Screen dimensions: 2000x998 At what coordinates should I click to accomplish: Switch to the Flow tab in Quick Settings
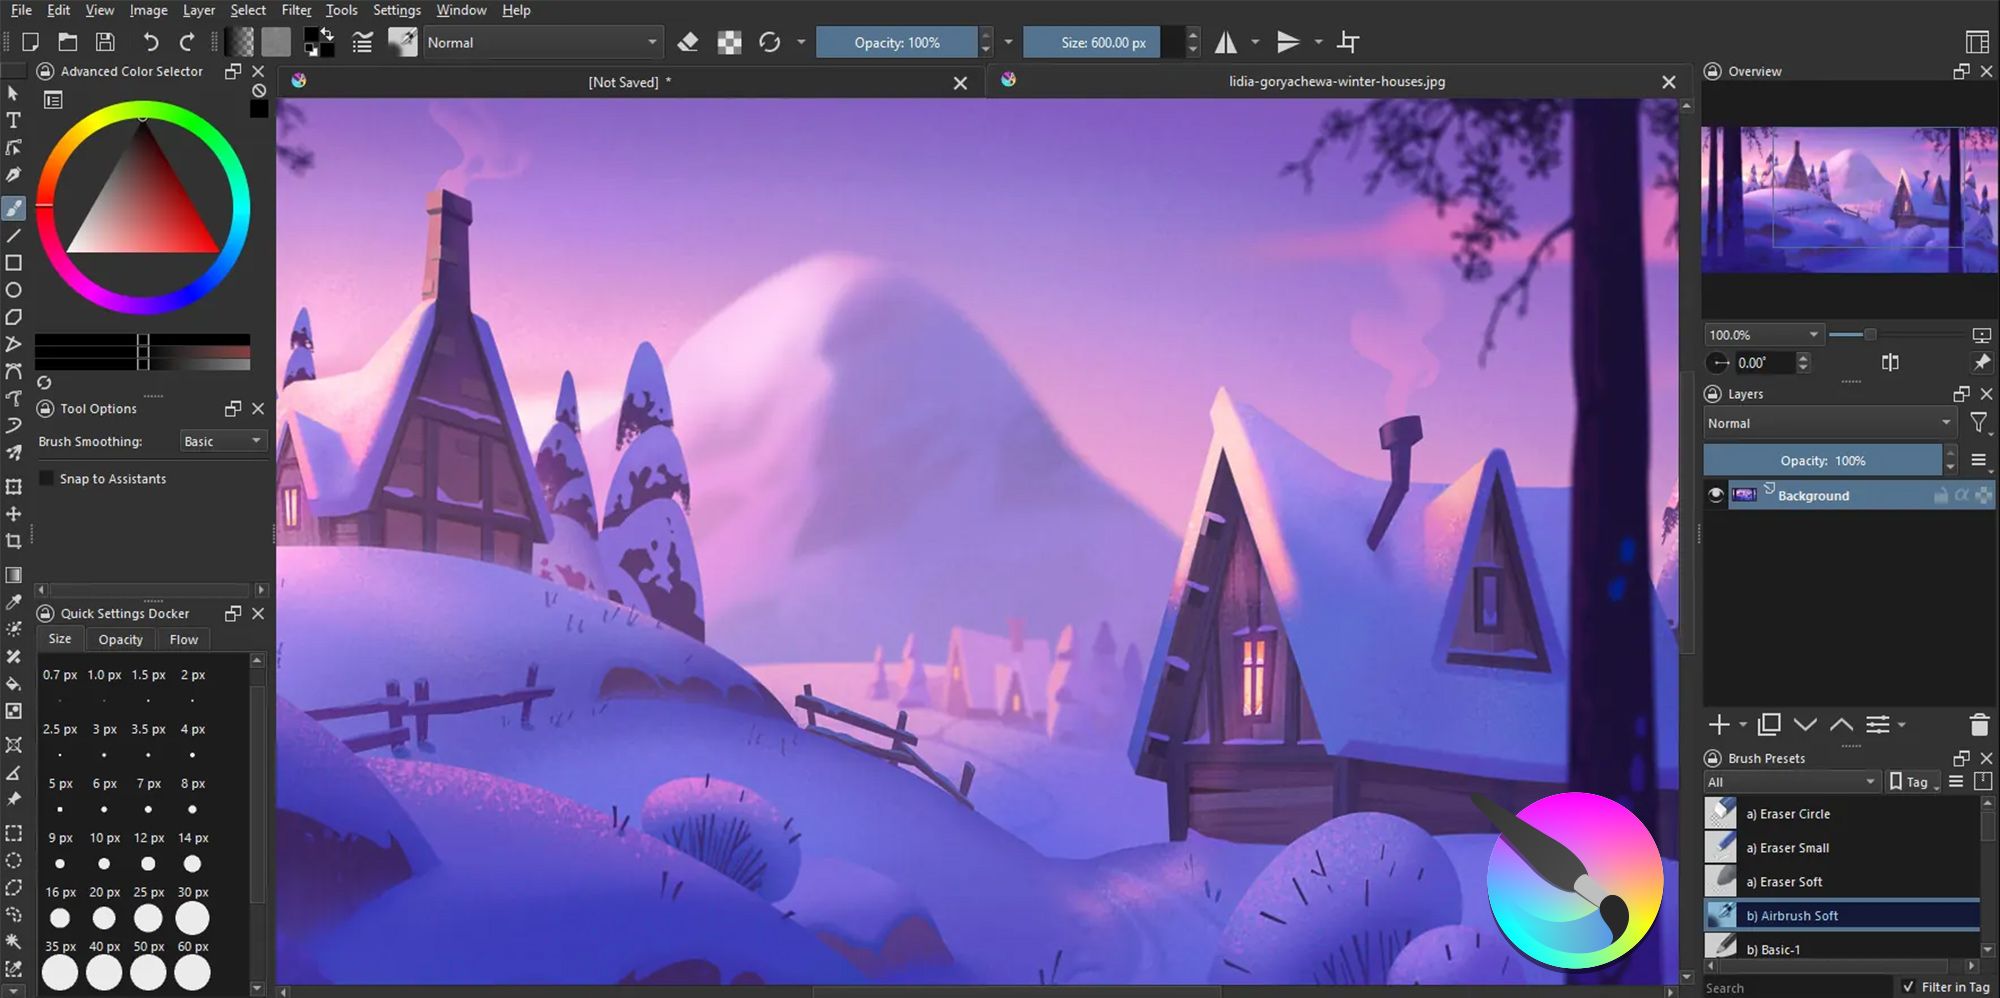click(x=184, y=639)
